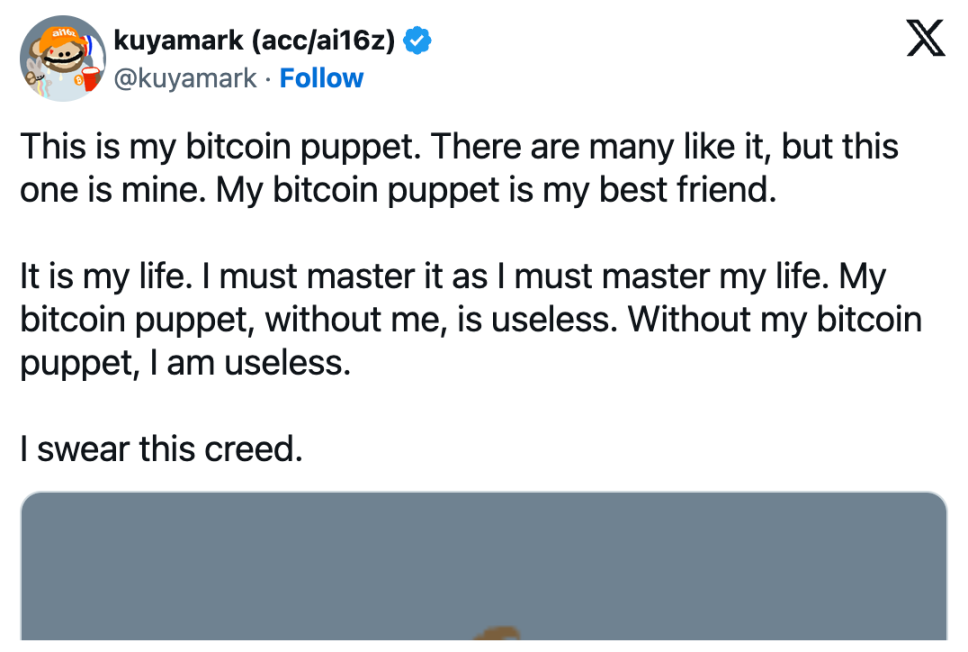Open the attached tweet image
Image resolution: width=968 pixels, height=652 pixels.
tap(483, 564)
